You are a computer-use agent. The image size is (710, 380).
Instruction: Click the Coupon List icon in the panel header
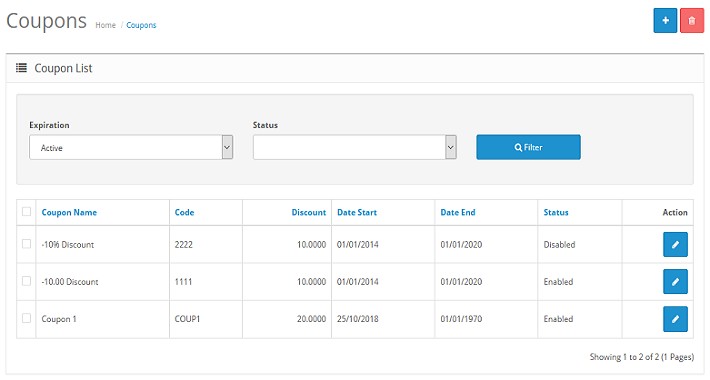pos(21,68)
